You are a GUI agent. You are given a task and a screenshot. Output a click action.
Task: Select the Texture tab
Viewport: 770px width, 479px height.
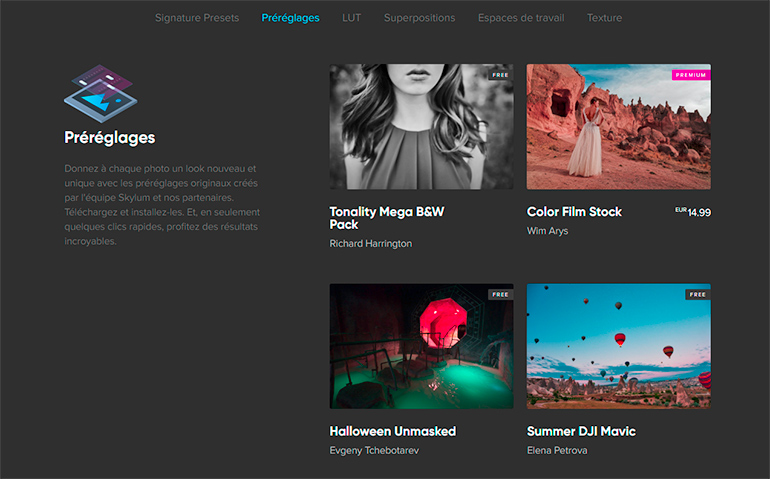coord(604,18)
